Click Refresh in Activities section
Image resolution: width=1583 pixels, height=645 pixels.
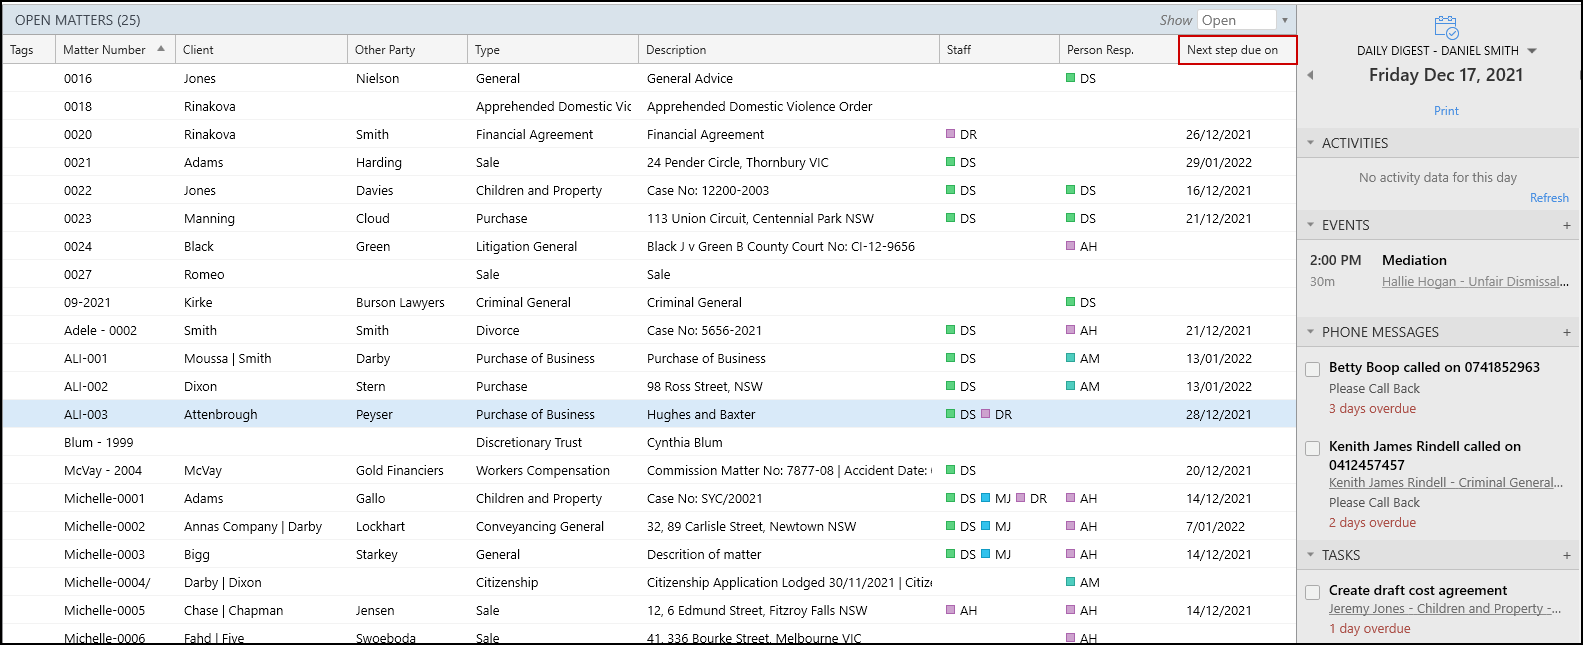1549,198
